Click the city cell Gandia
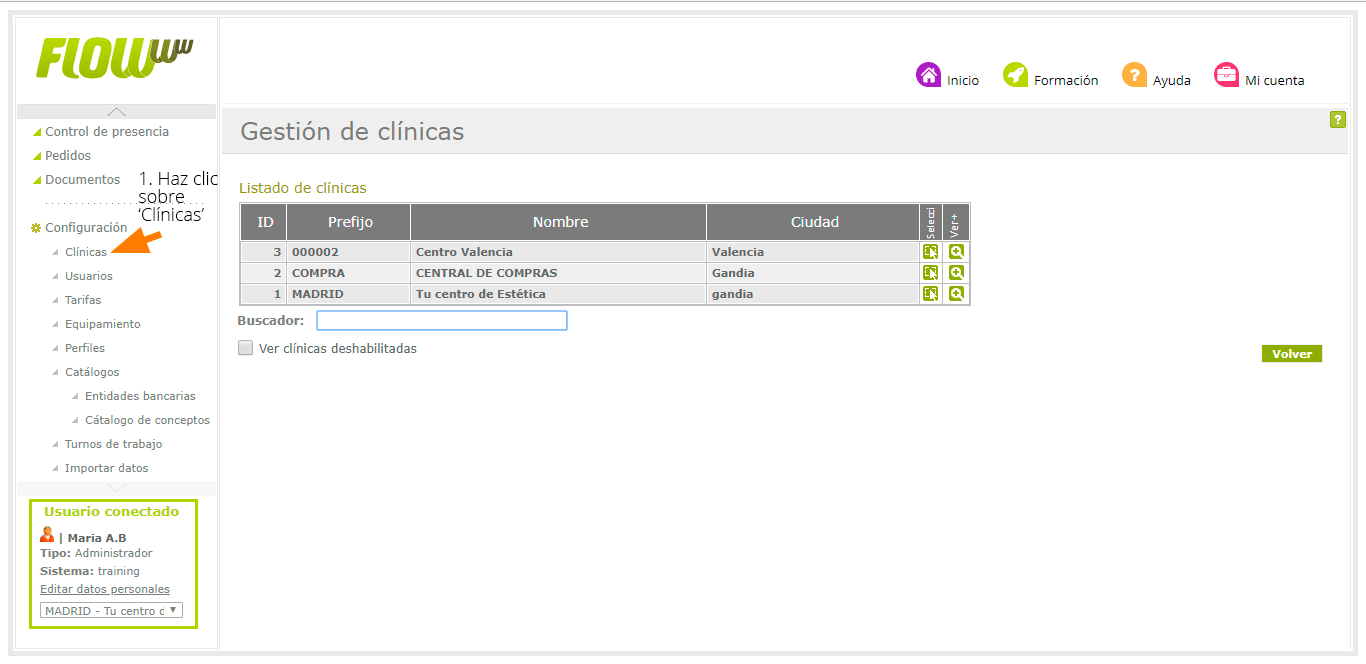 click(814, 273)
